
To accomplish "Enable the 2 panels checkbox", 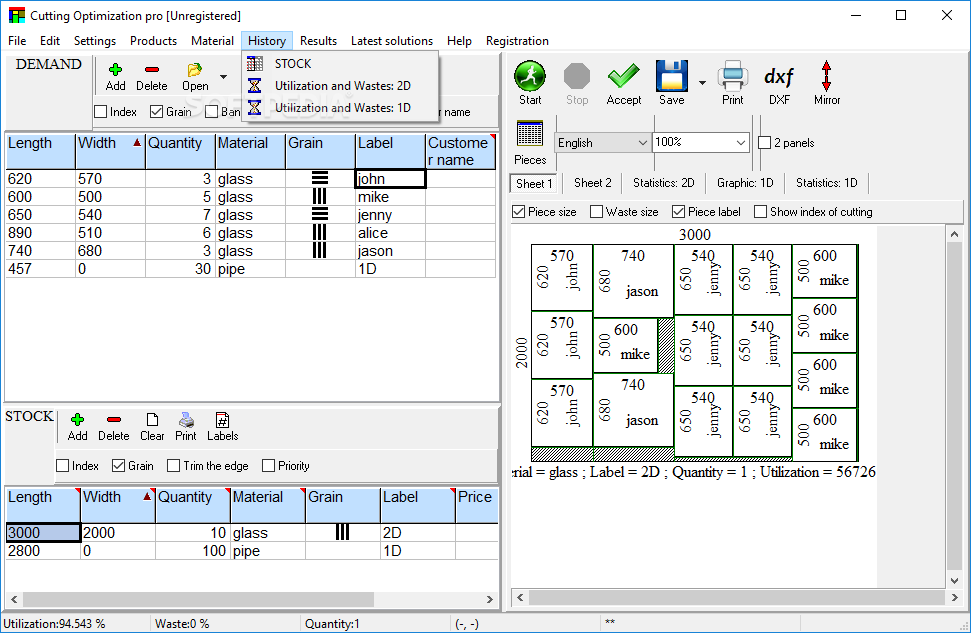I will tap(765, 142).
